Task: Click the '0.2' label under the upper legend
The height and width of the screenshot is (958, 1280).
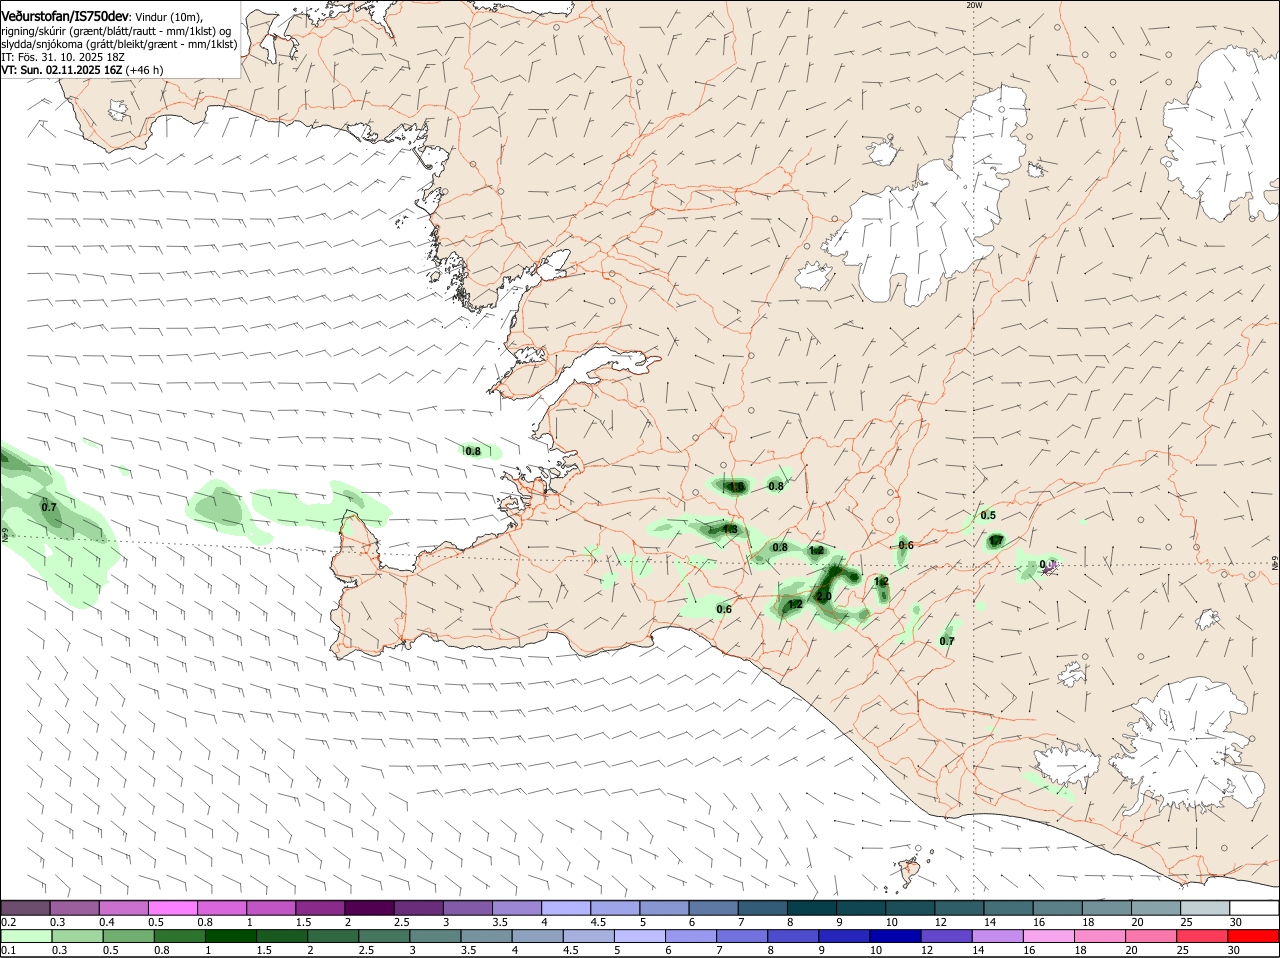Action: click(x=9, y=921)
